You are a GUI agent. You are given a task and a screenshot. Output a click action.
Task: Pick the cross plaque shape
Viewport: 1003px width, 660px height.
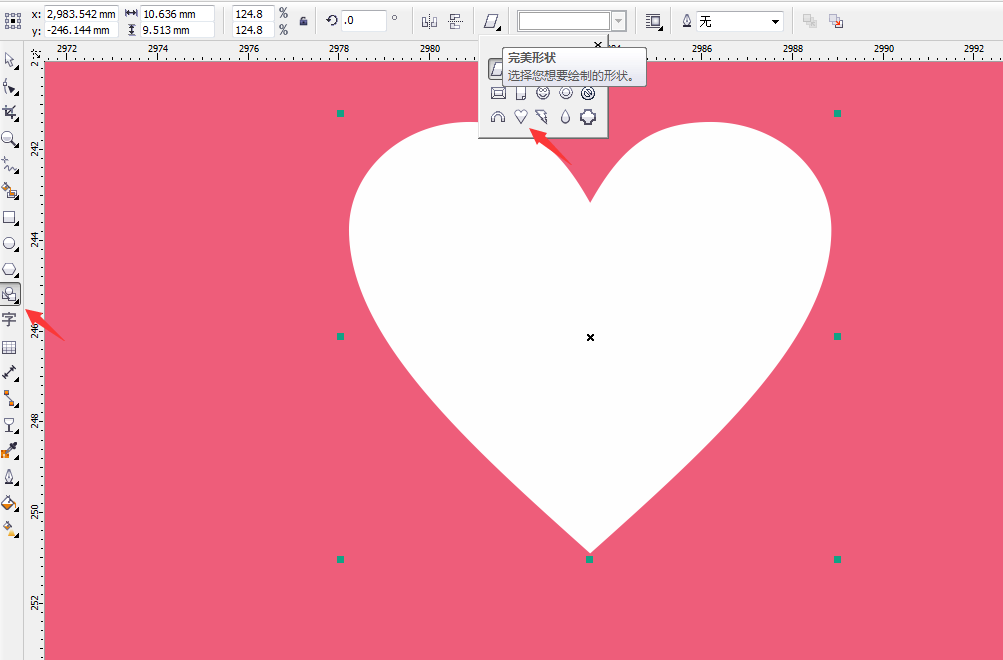click(x=588, y=116)
